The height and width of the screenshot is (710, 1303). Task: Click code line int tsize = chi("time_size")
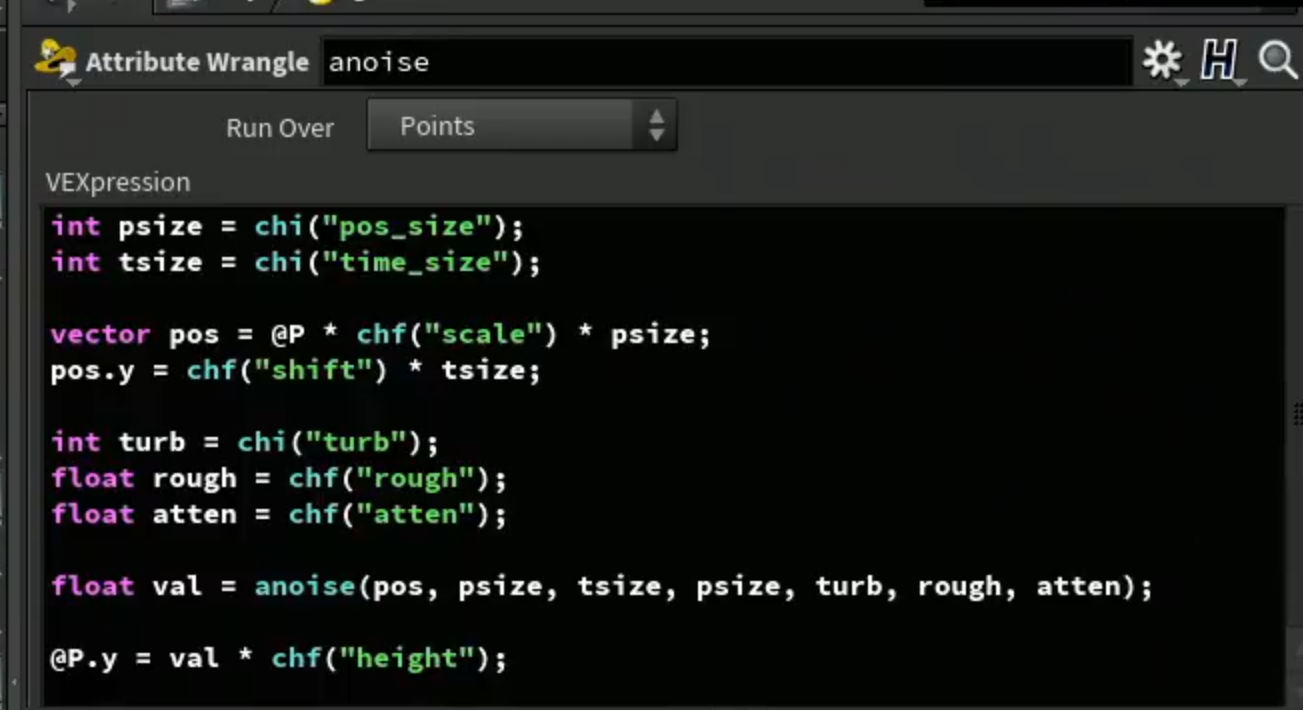pos(295,262)
